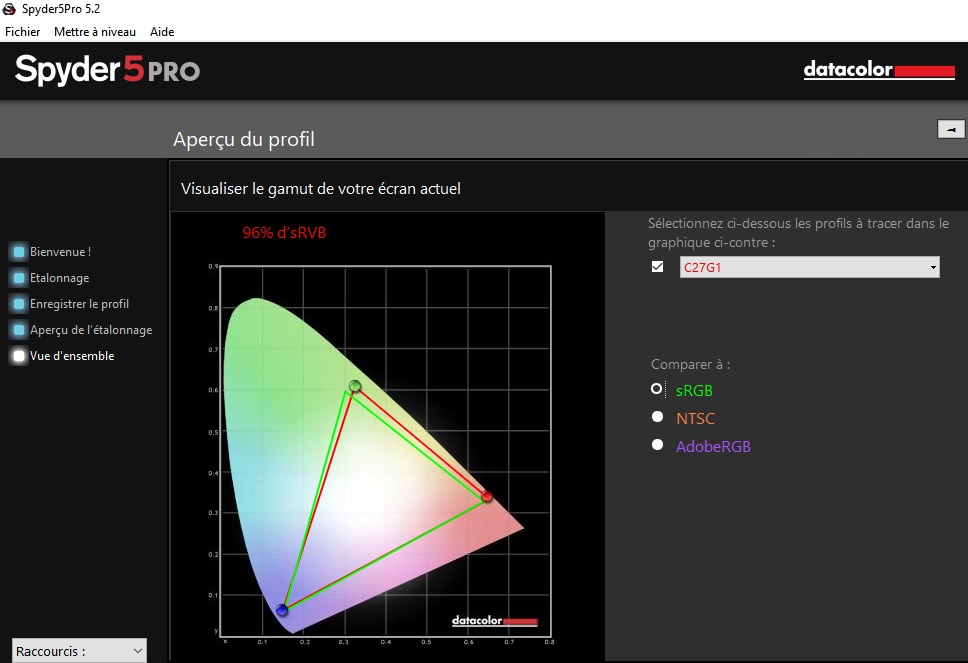
Task: Click the Etalonnage step indicator icon
Action: (x=19, y=278)
